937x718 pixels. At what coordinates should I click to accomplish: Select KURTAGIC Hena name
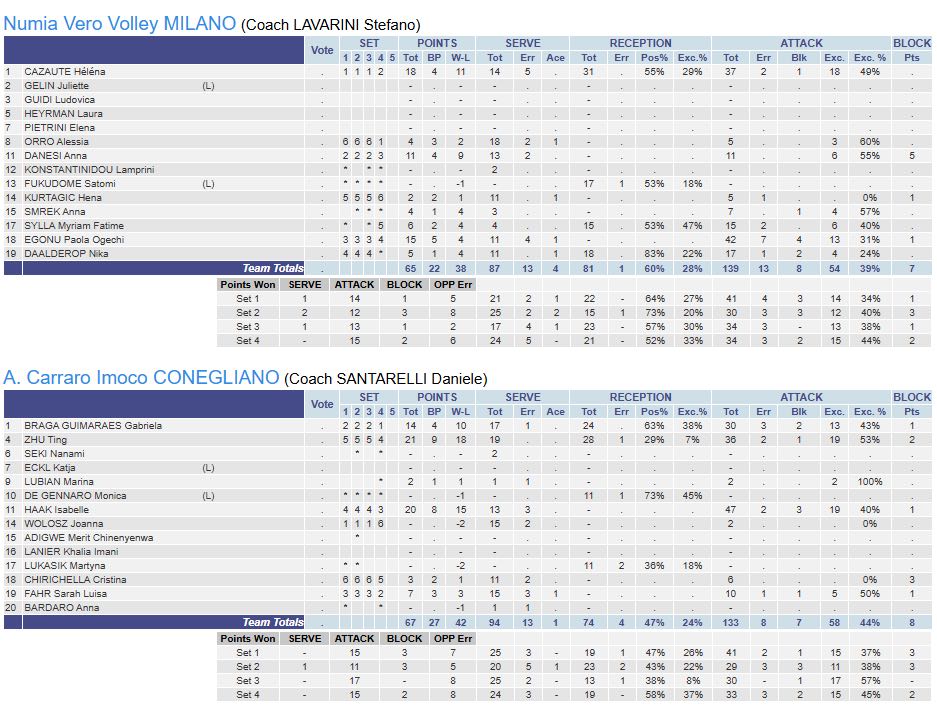coord(63,198)
